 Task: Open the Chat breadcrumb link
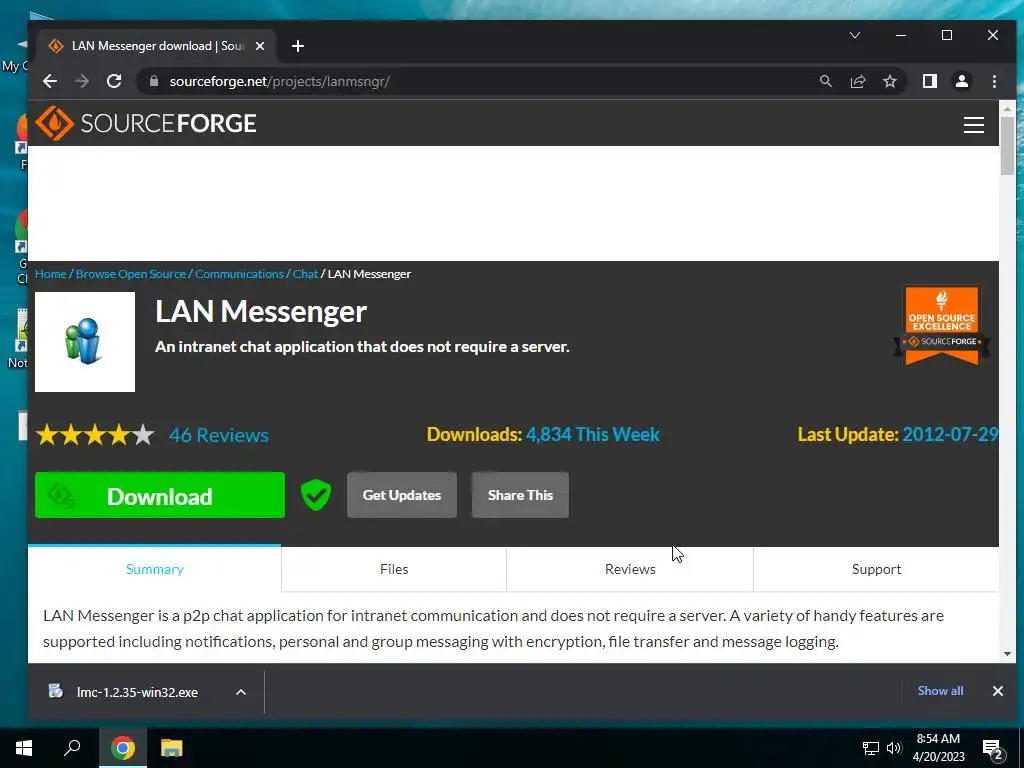click(305, 274)
